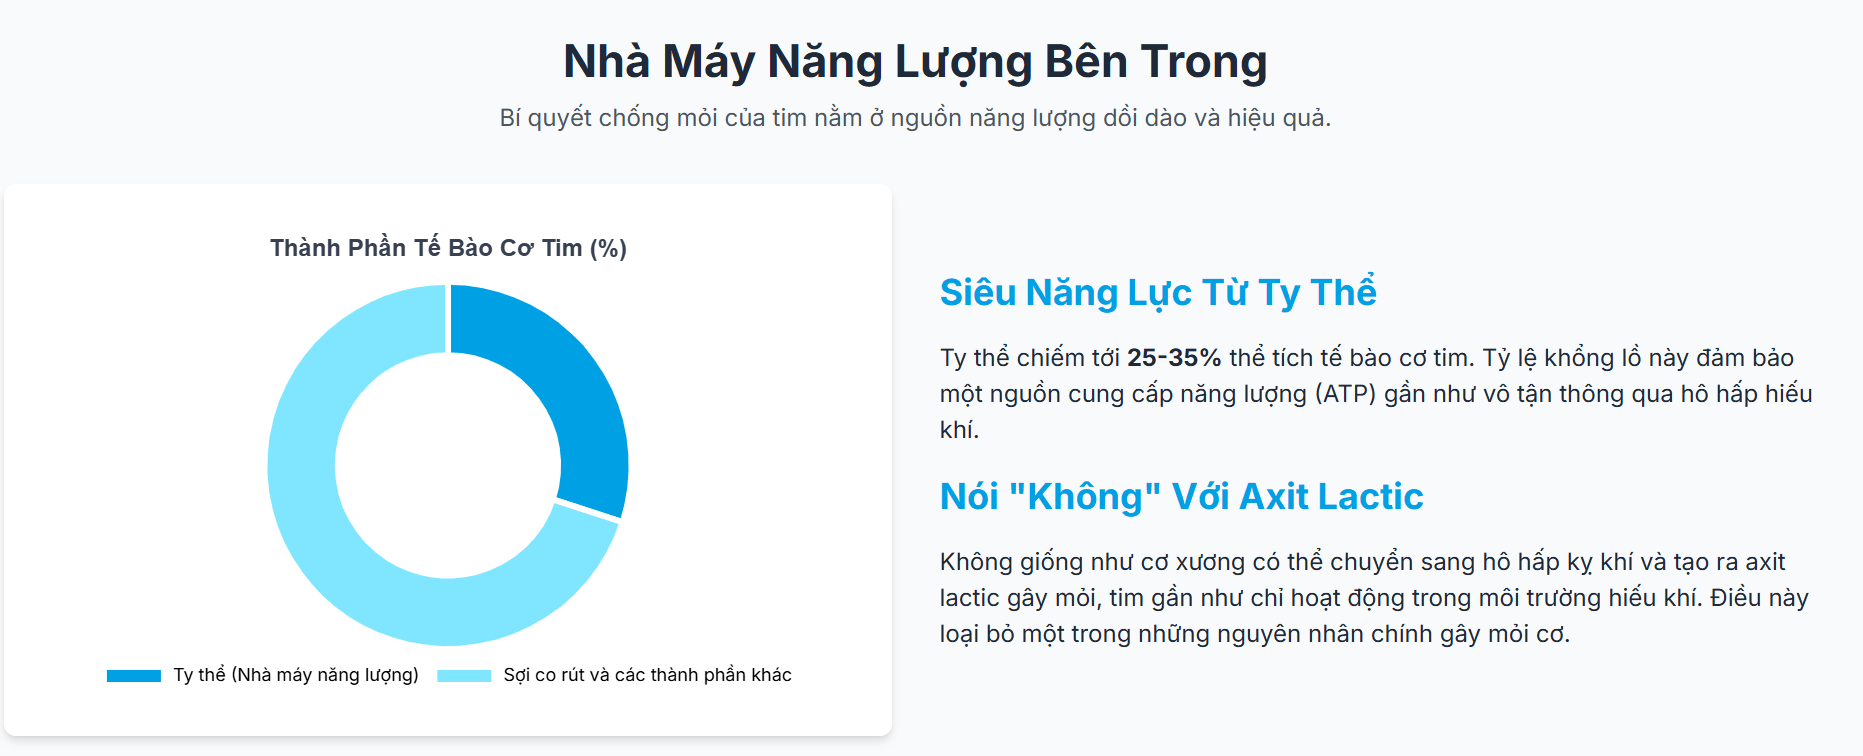The width and height of the screenshot is (1863, 756).
Task: Click the bold "25-35%" figure
Action: point(1174,358)
